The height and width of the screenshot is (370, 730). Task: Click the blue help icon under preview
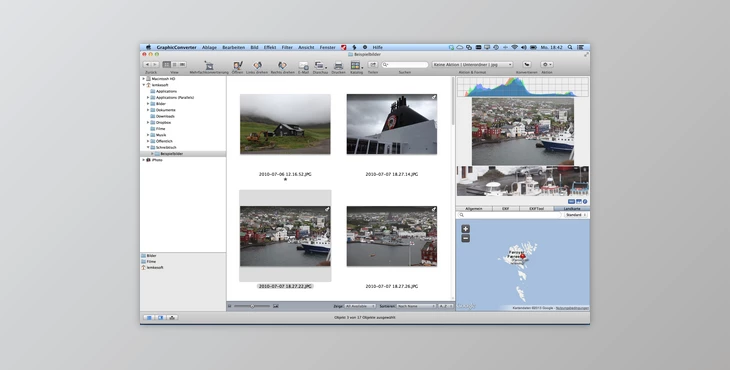click(585, 202)
